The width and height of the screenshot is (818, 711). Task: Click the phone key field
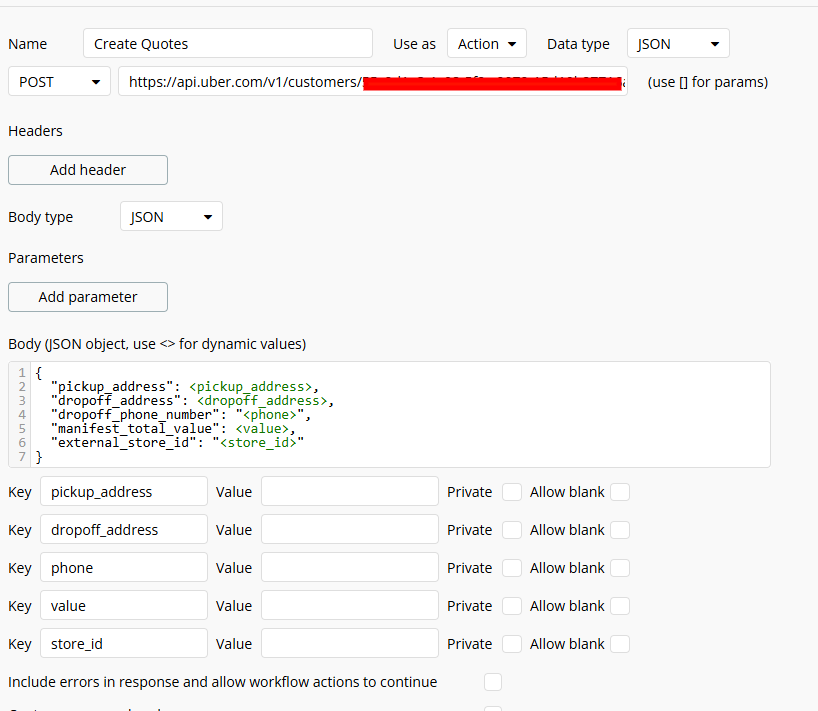(124, 568)
